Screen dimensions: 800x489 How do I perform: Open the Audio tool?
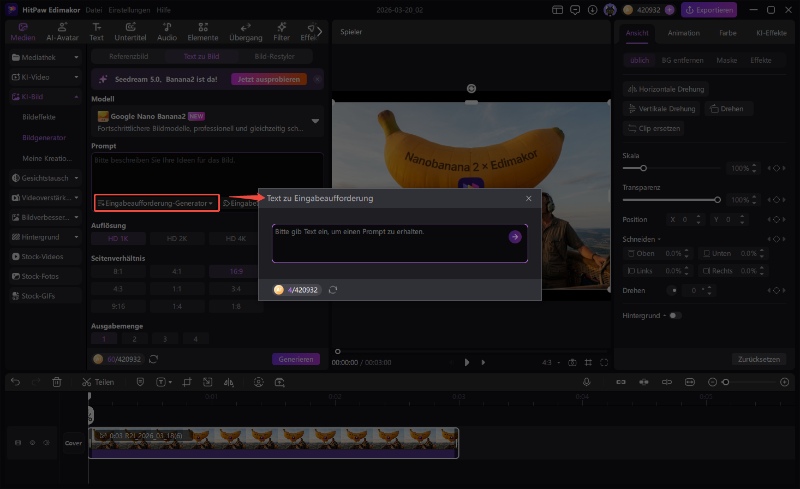[167, 32]
